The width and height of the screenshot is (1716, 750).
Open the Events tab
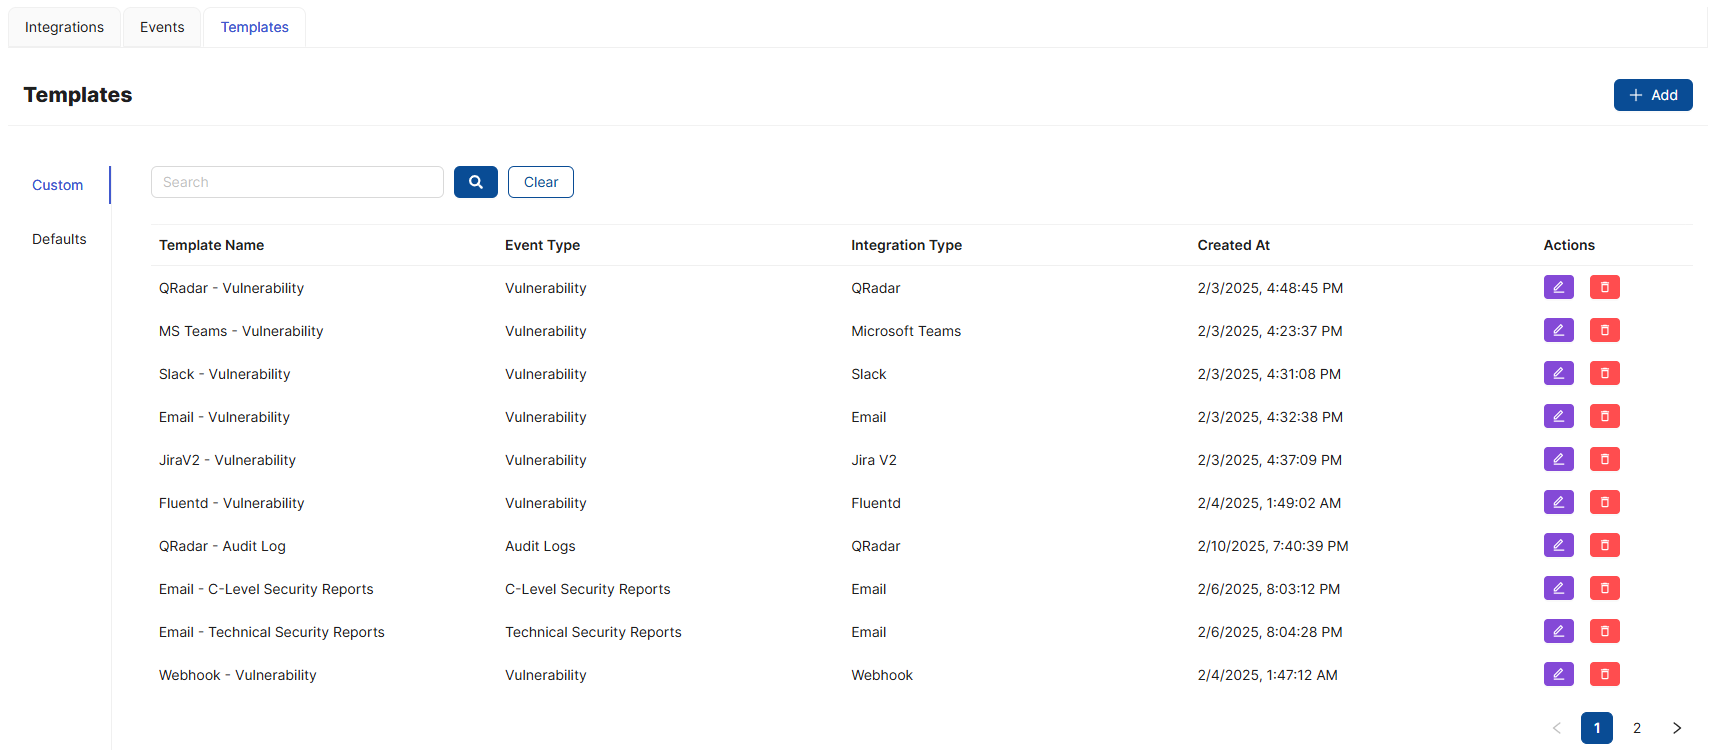(162, 27)
